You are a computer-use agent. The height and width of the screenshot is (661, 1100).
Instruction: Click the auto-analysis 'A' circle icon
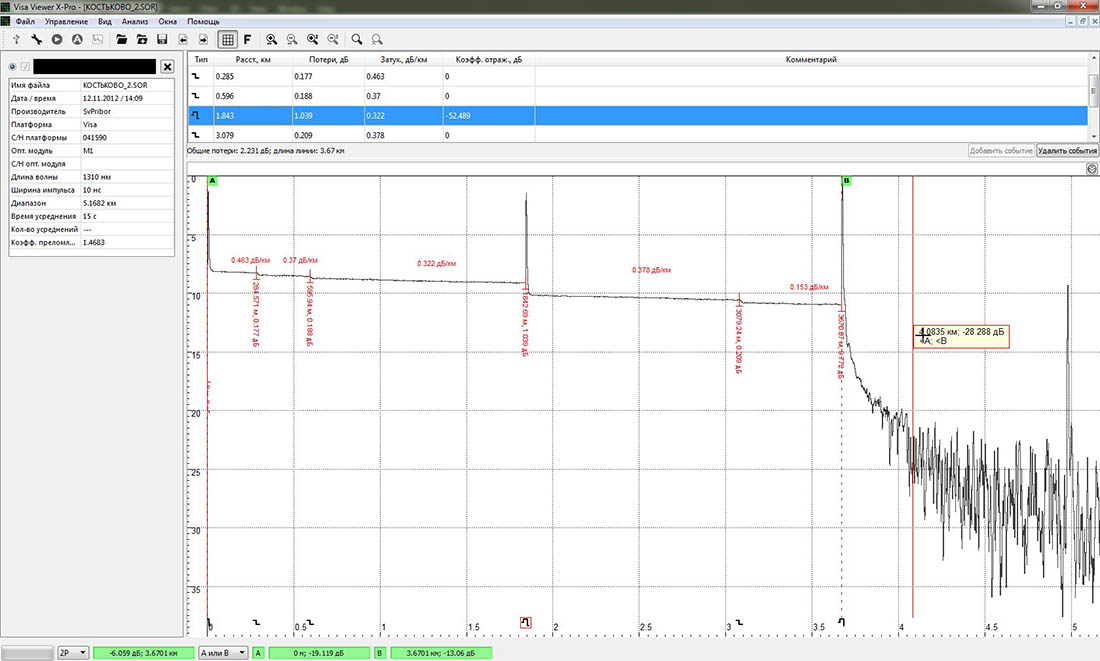(76, 39)
